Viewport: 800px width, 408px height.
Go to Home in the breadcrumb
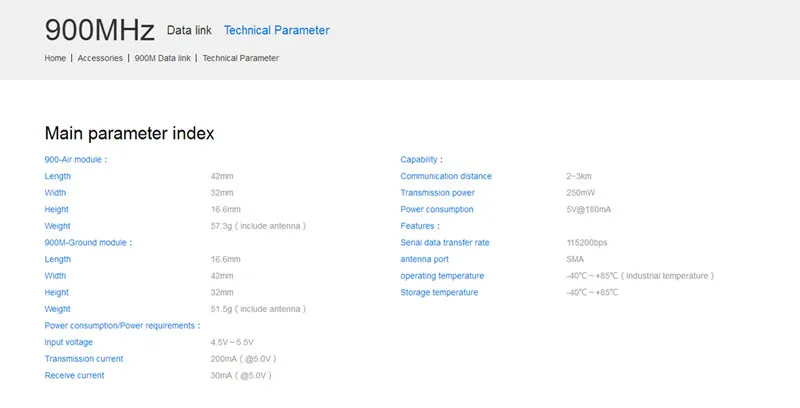click(x=55, y=58)
